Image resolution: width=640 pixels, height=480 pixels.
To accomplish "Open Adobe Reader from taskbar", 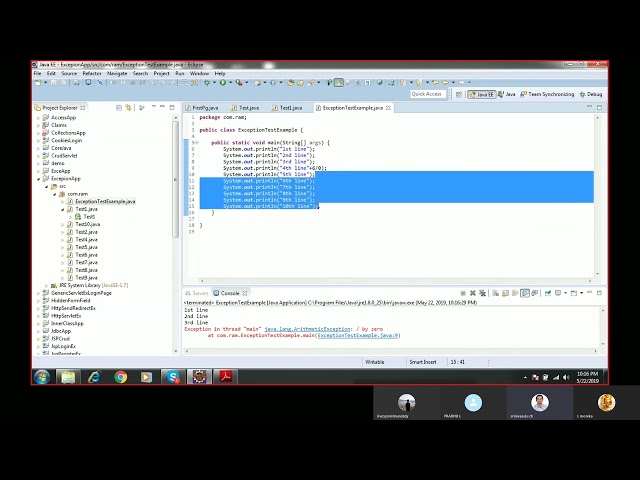I will tap(226, 377).
